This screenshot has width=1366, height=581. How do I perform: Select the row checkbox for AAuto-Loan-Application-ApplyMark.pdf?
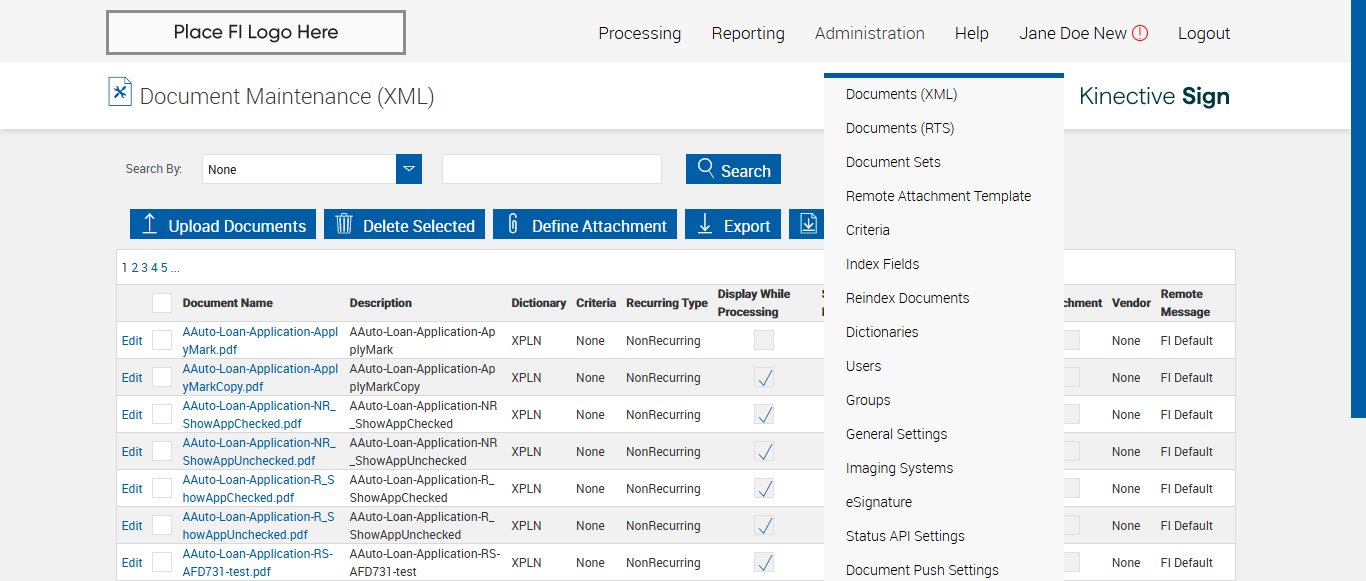162,340
